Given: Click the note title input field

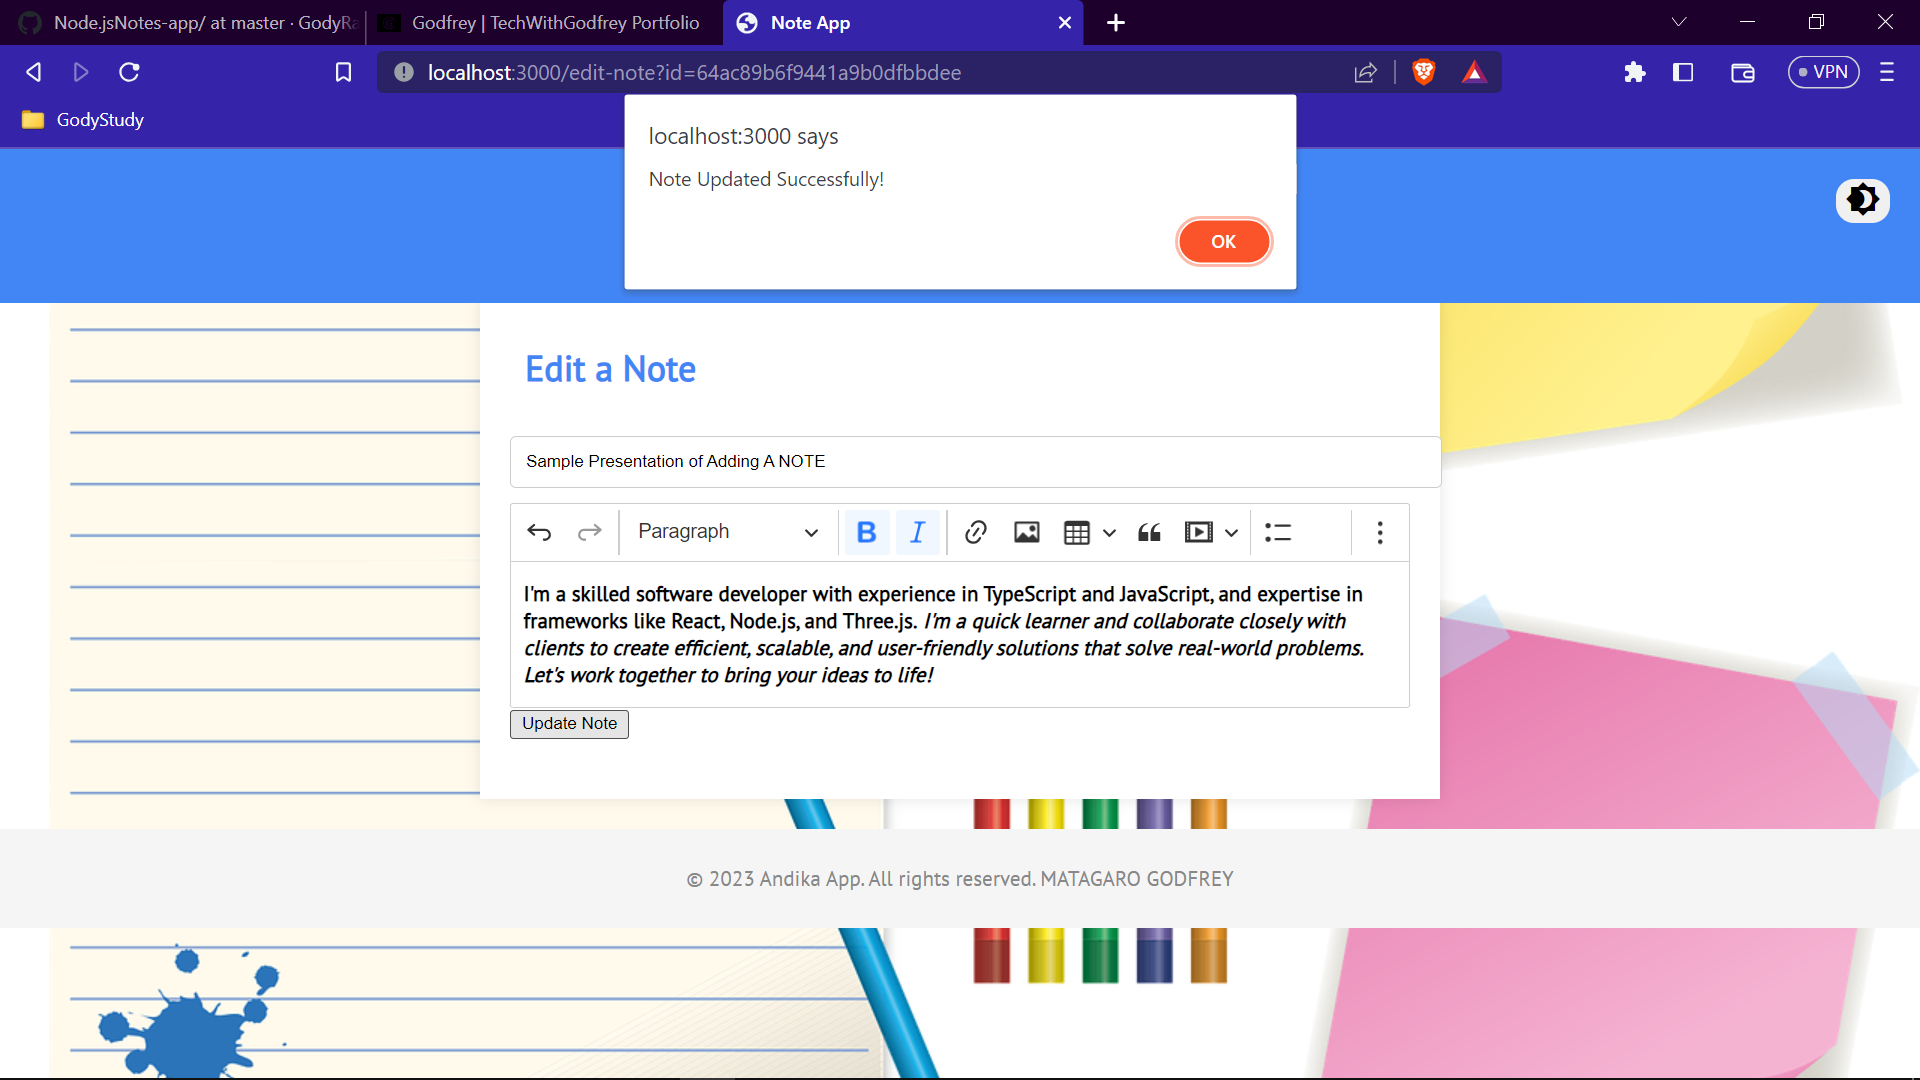Looking at the screenshot, I should tap(975, 461).
